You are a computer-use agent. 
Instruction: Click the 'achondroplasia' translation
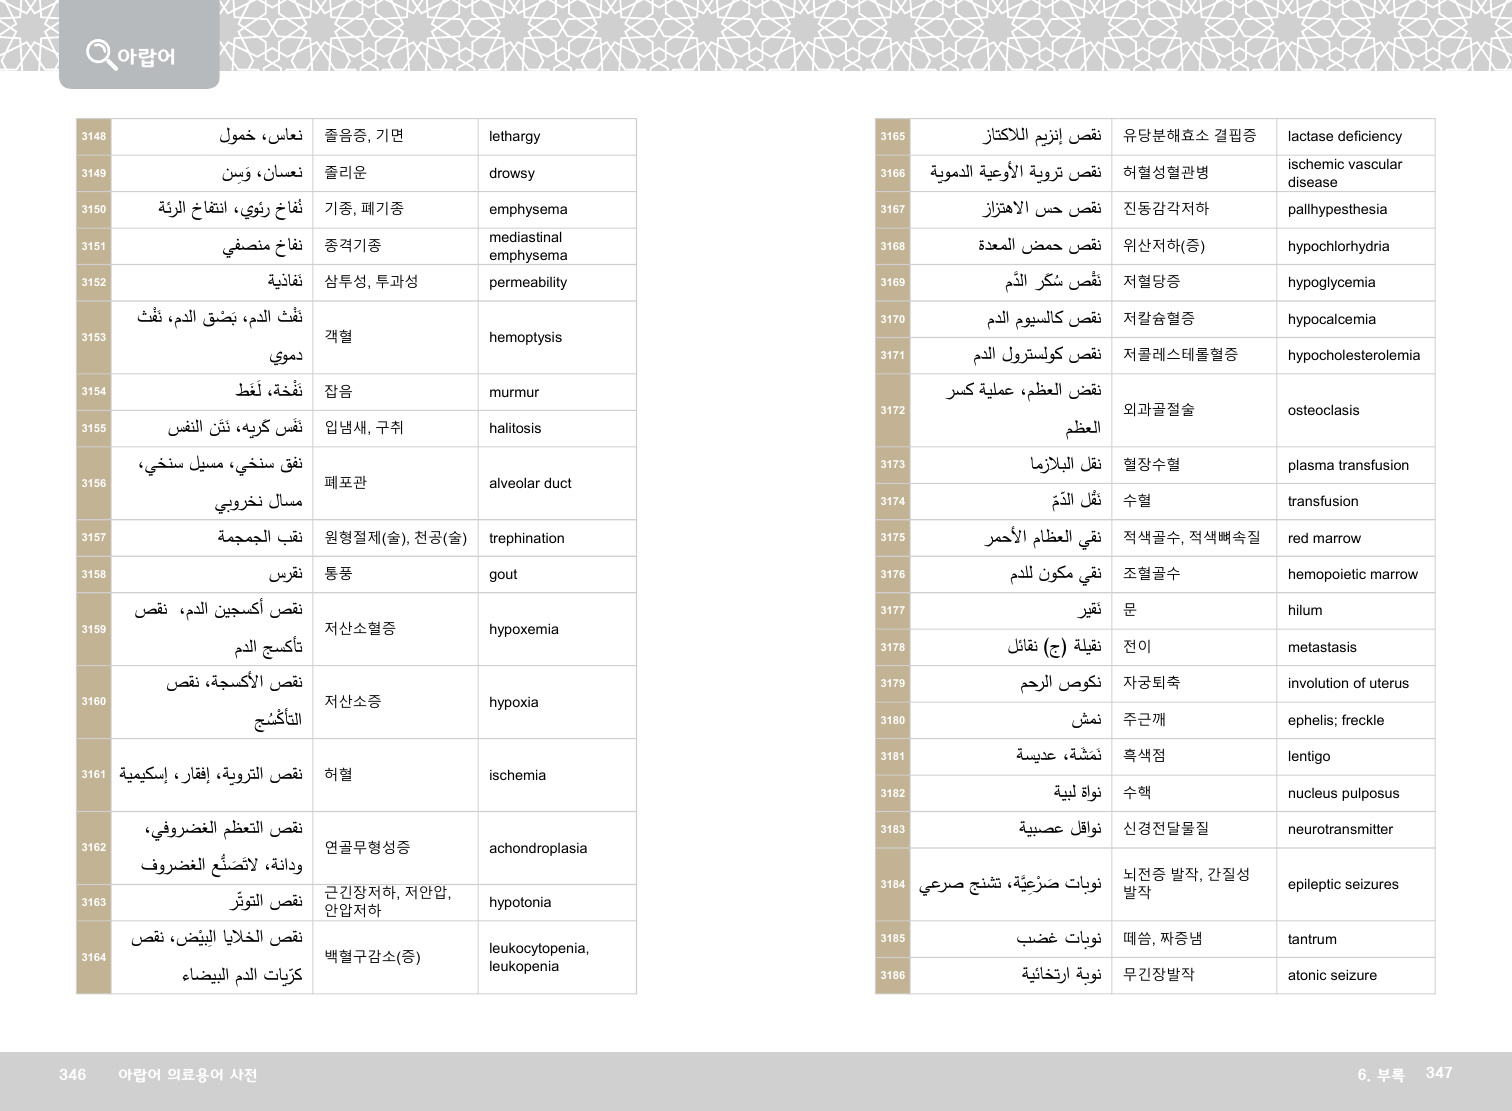tap(538, 849)
